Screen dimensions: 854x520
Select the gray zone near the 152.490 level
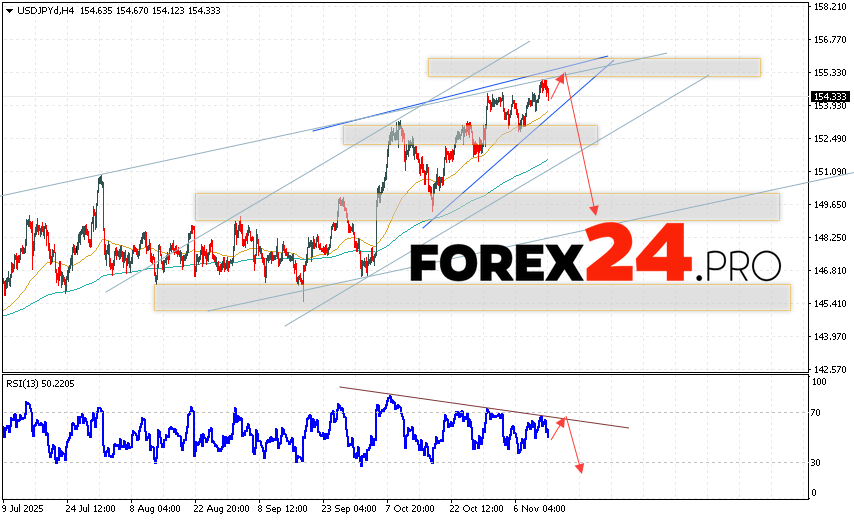pos(470,135)
